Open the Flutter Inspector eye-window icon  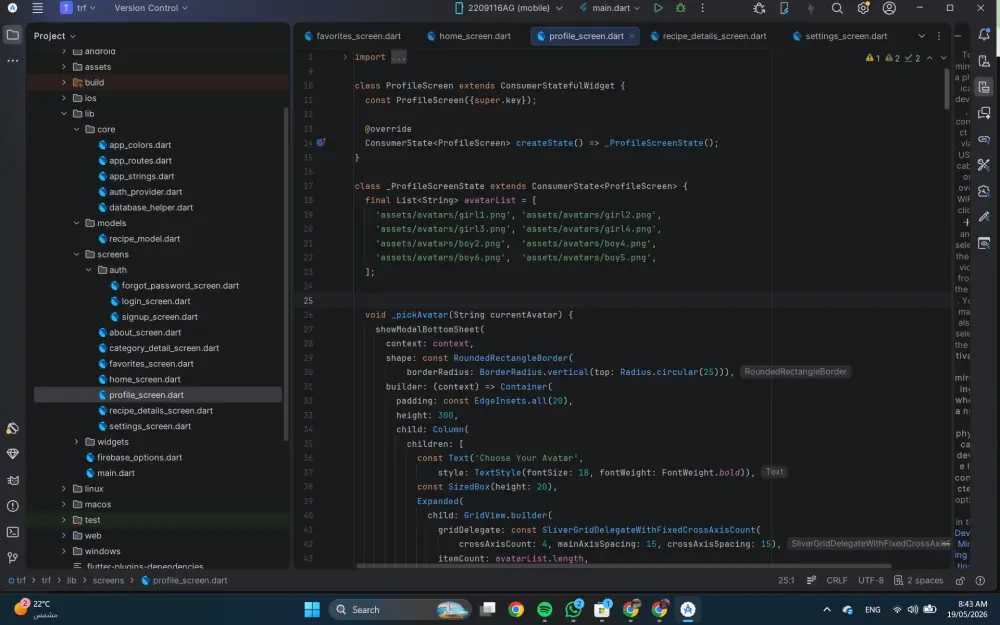tap(984, 244)
